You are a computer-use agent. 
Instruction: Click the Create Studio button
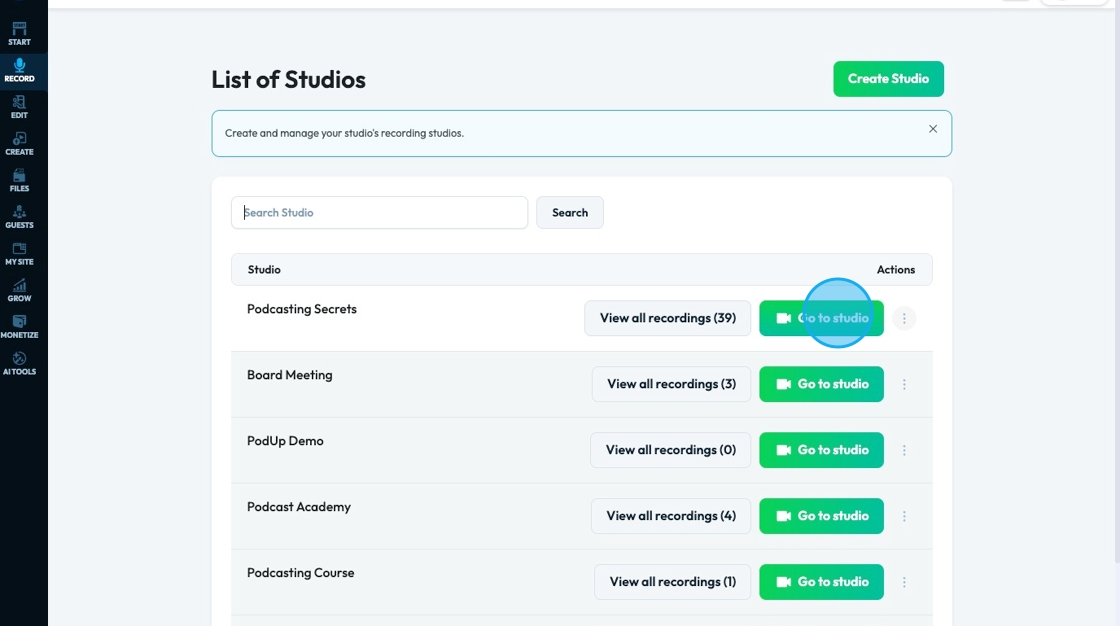click(x=888, y=79)
